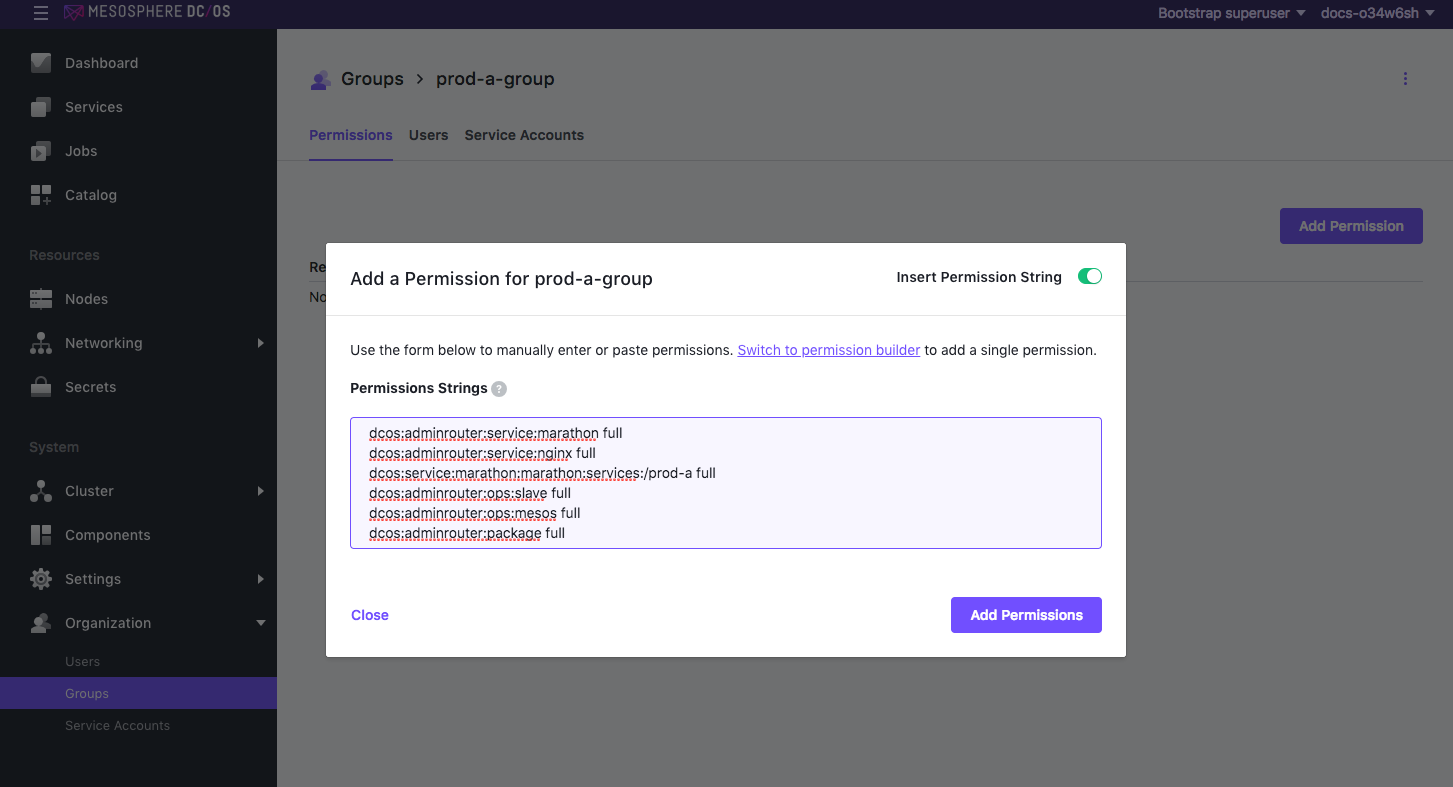1453x787 pixels.
Task: Click the Permissions Strings help icon
Action: (x=499, y=389)
